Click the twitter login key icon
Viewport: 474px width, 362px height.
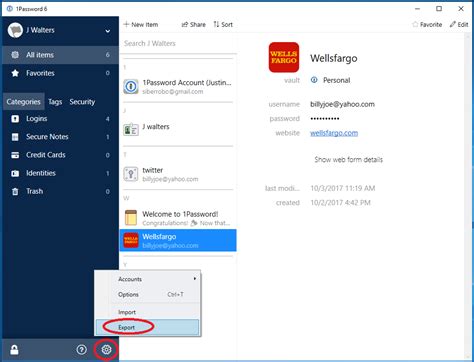[131, 174]
